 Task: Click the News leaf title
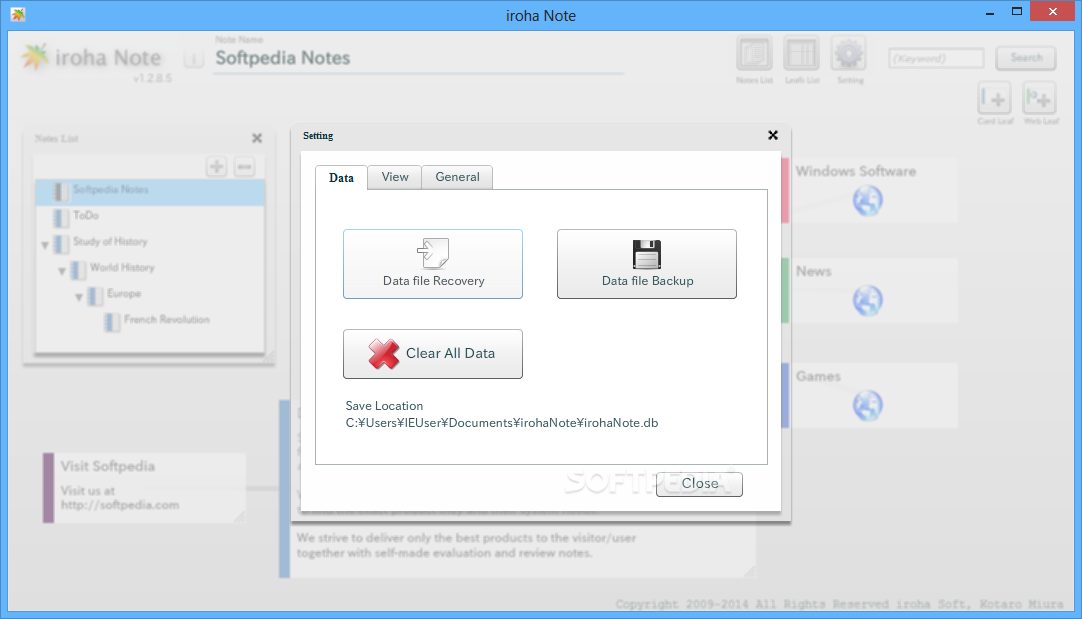814,271
